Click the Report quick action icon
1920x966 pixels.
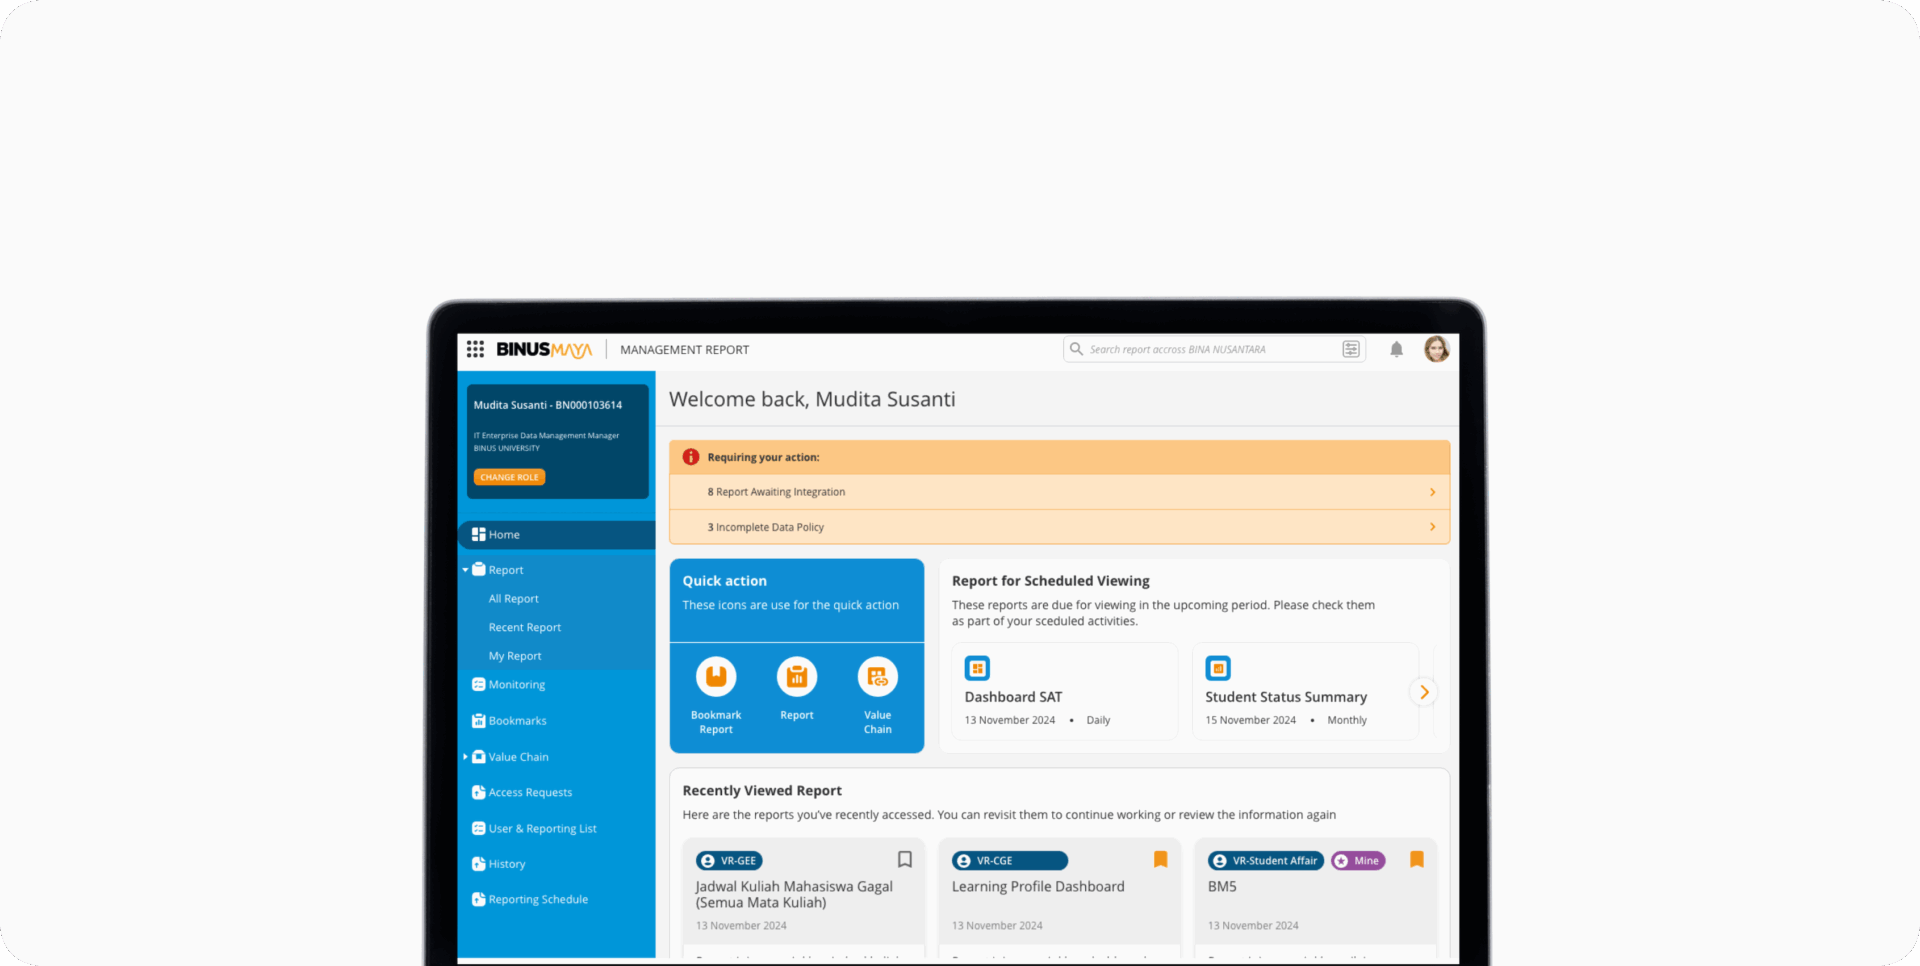pos(797,678)
